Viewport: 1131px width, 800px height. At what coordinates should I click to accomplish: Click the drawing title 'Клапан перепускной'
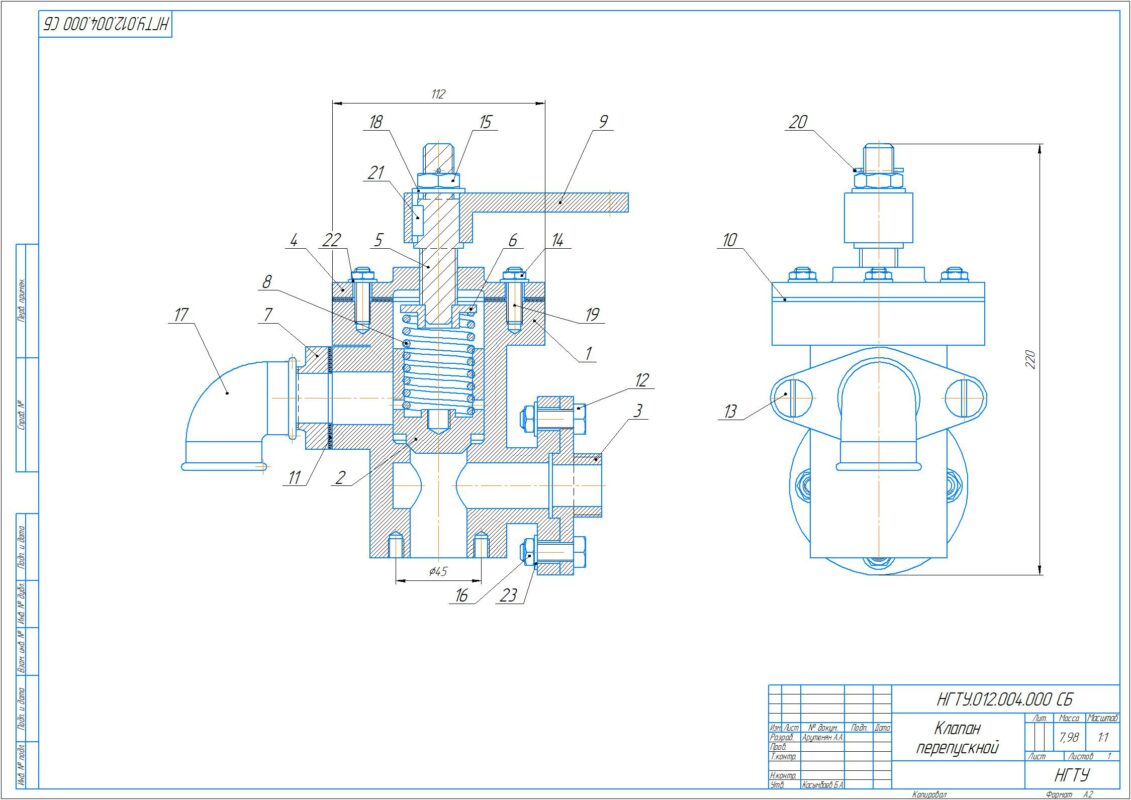click(x=958, y=739)
